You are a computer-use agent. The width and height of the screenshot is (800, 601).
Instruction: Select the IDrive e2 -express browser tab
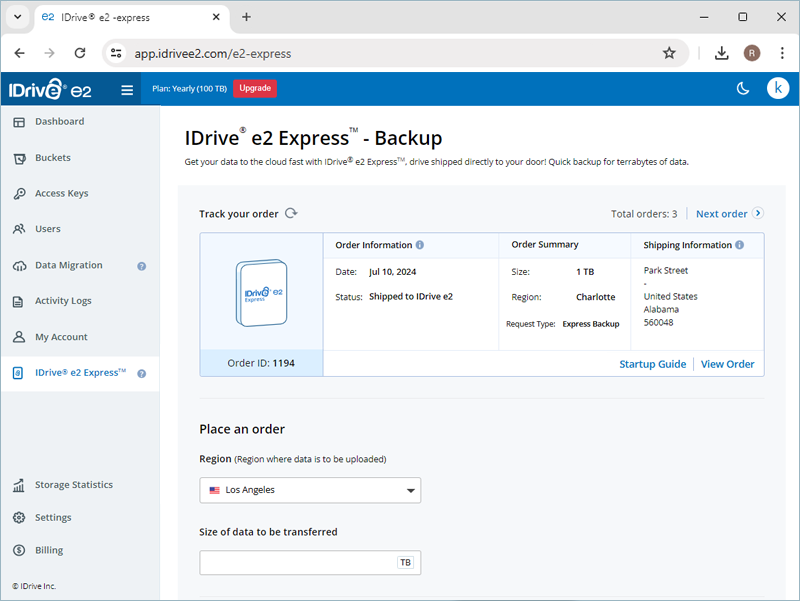point(132,17)
